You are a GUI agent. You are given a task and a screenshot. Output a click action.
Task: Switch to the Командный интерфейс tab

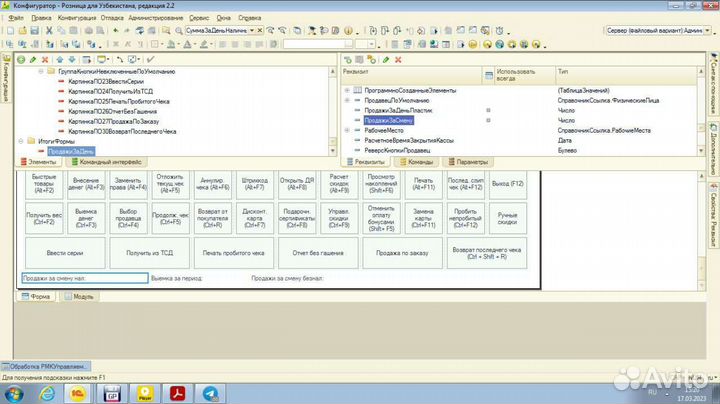point(107,162)
